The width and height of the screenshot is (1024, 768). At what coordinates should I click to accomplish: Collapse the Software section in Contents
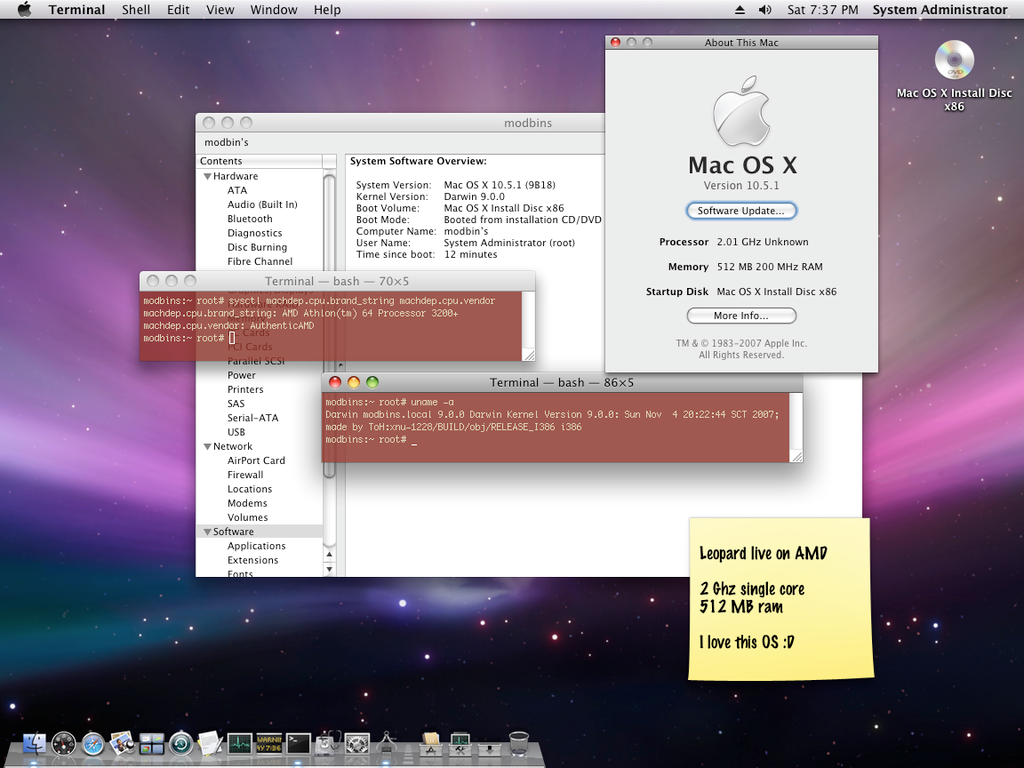207,532
